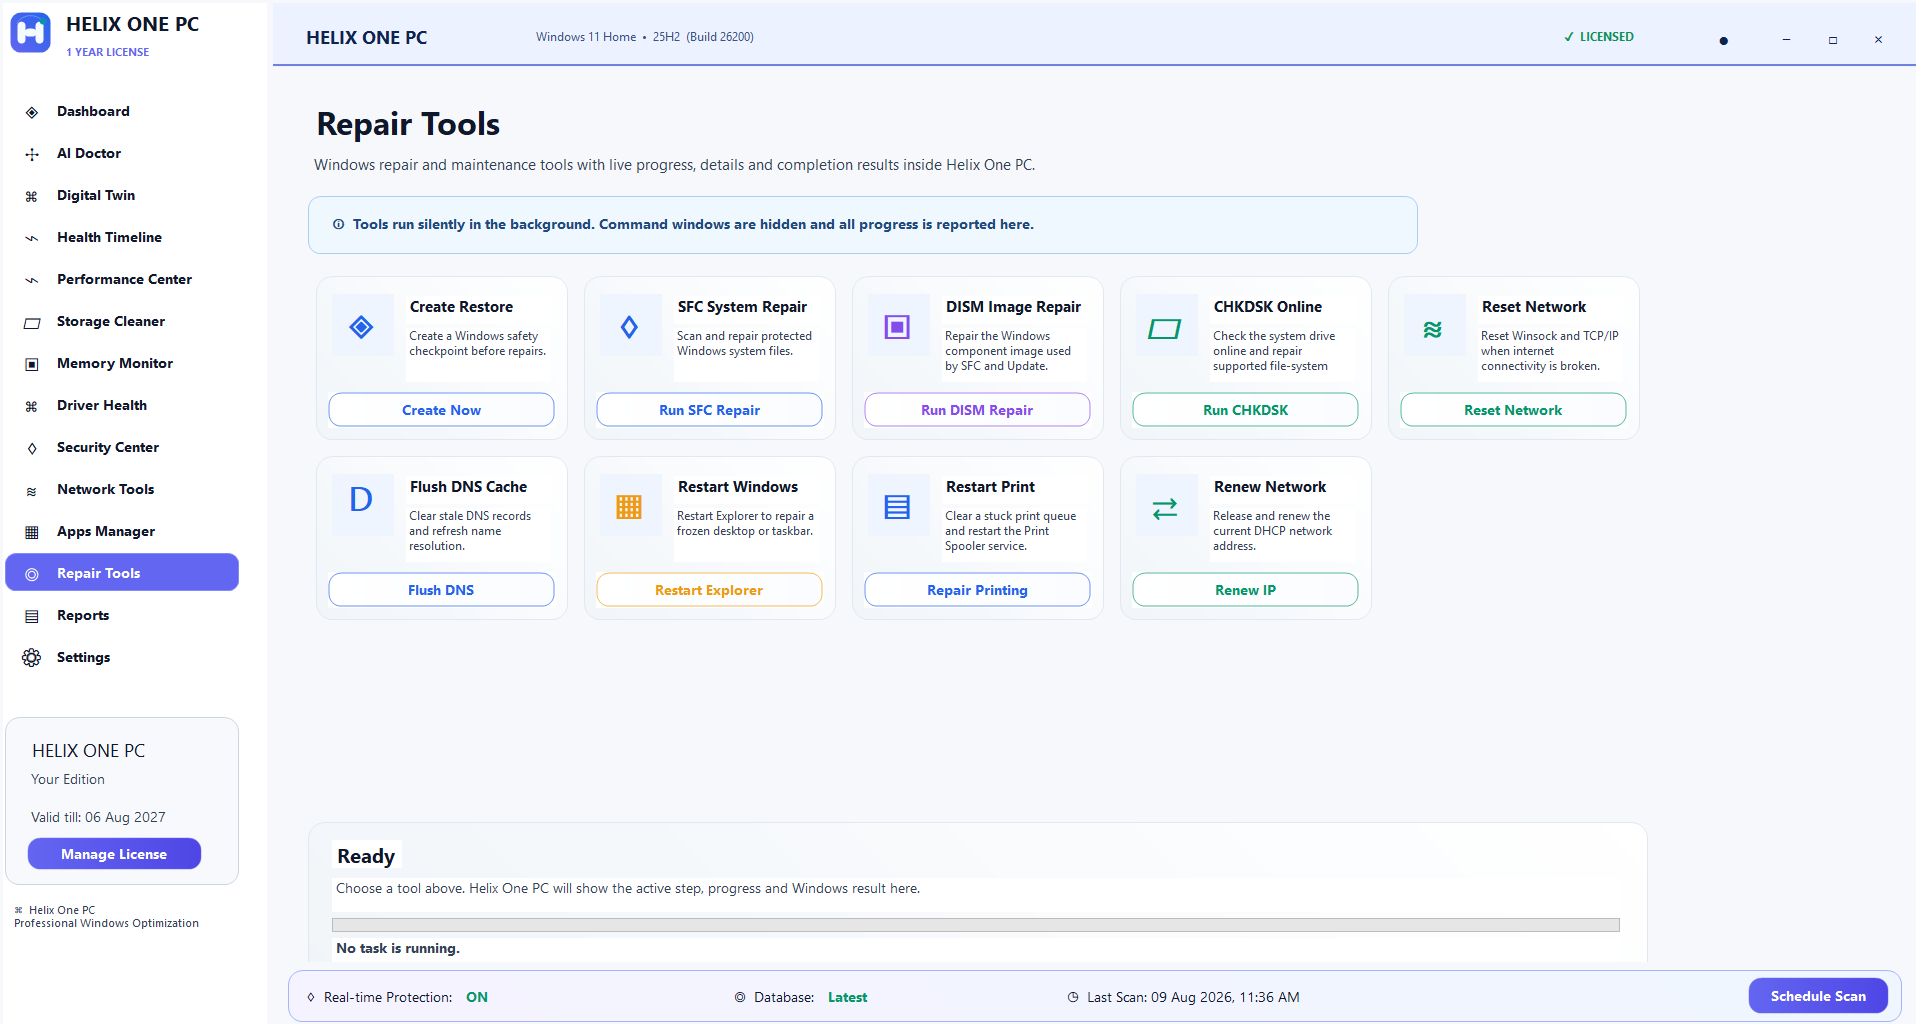Click the Renew IP button
The width and height of the screenshot is (1916, 1024).
pos(1245,590)
